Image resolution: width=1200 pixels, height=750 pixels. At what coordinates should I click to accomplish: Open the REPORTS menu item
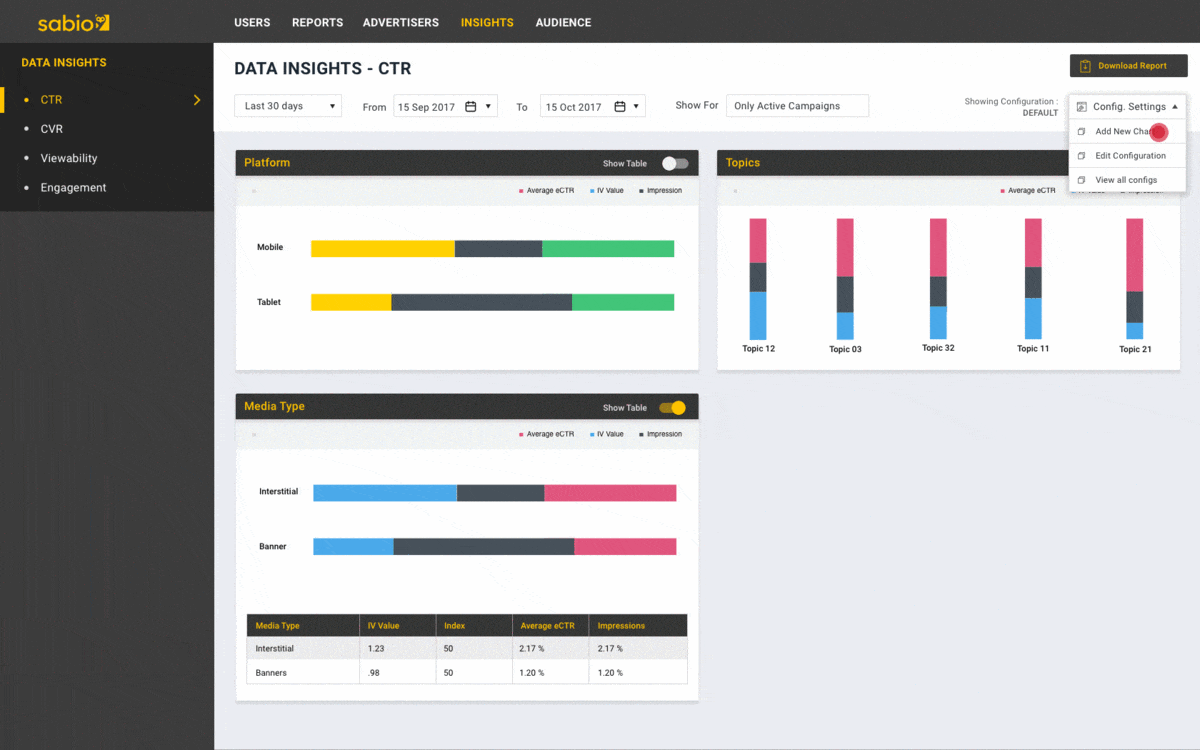point(317,22)
